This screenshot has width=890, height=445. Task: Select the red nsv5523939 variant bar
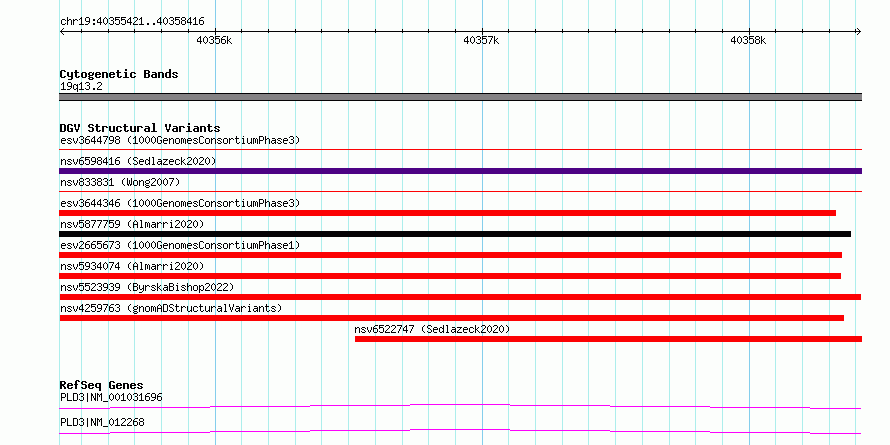click(x=460, y=297)
